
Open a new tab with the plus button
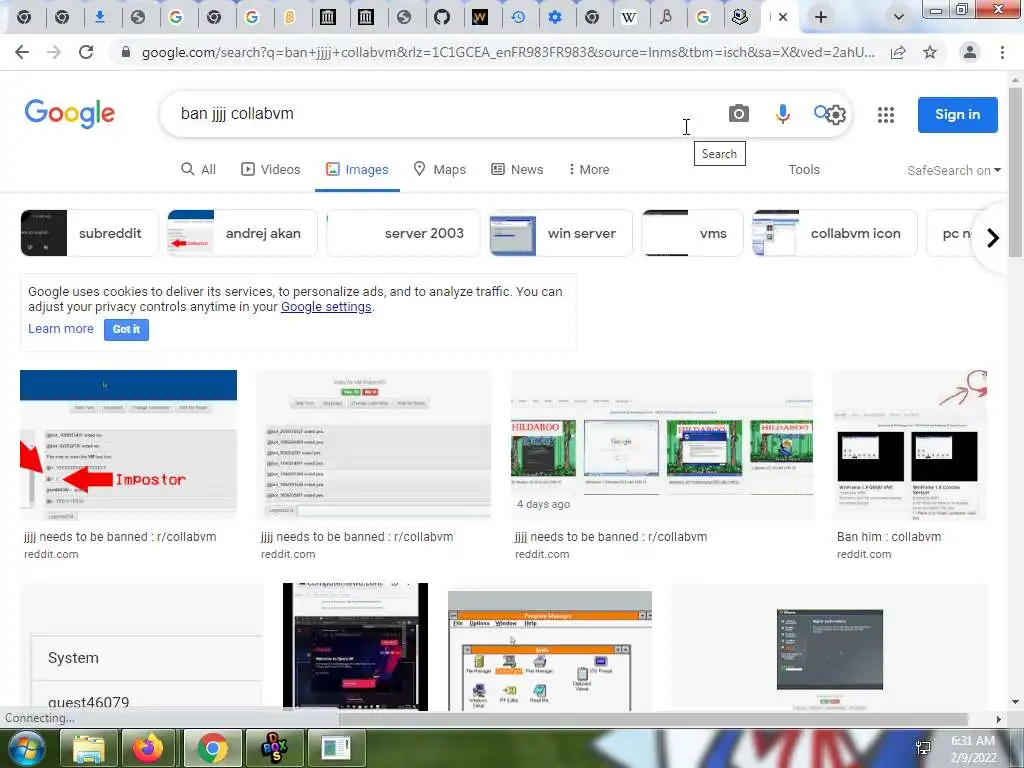821,17
